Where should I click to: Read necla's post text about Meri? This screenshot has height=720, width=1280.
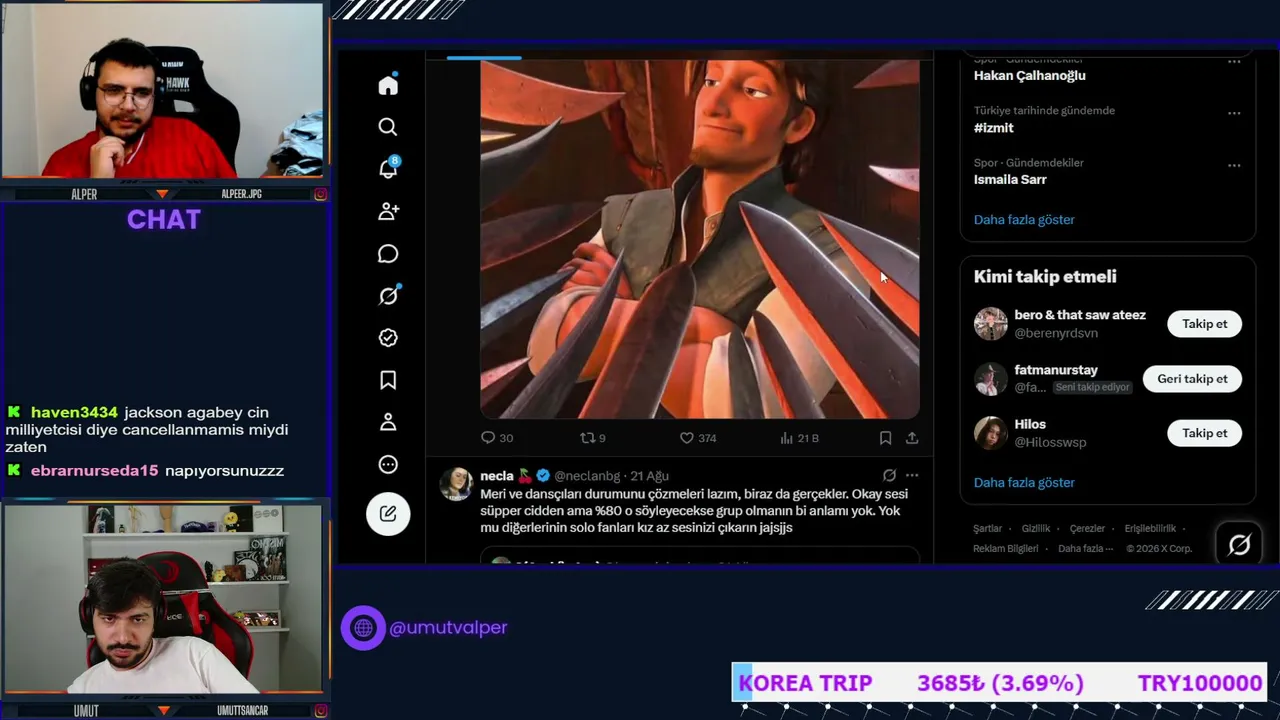694,511
